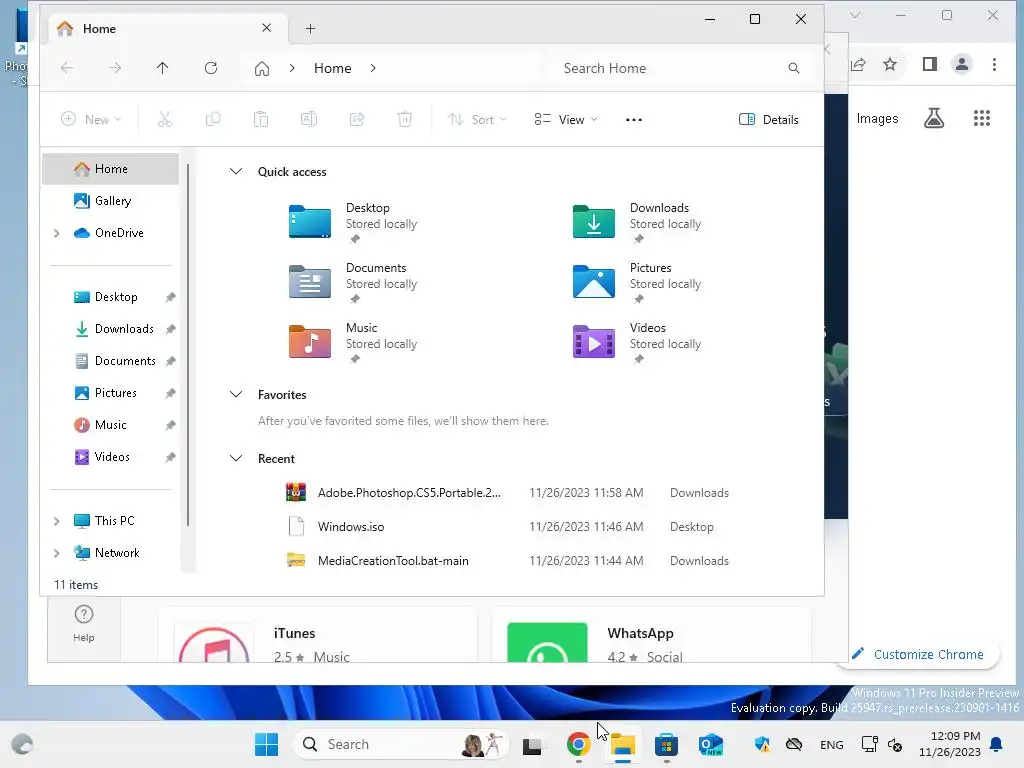Viewport: 1024px width, 768px height.
Task: Click the taskbar Search box
Action: coord(400,744)
